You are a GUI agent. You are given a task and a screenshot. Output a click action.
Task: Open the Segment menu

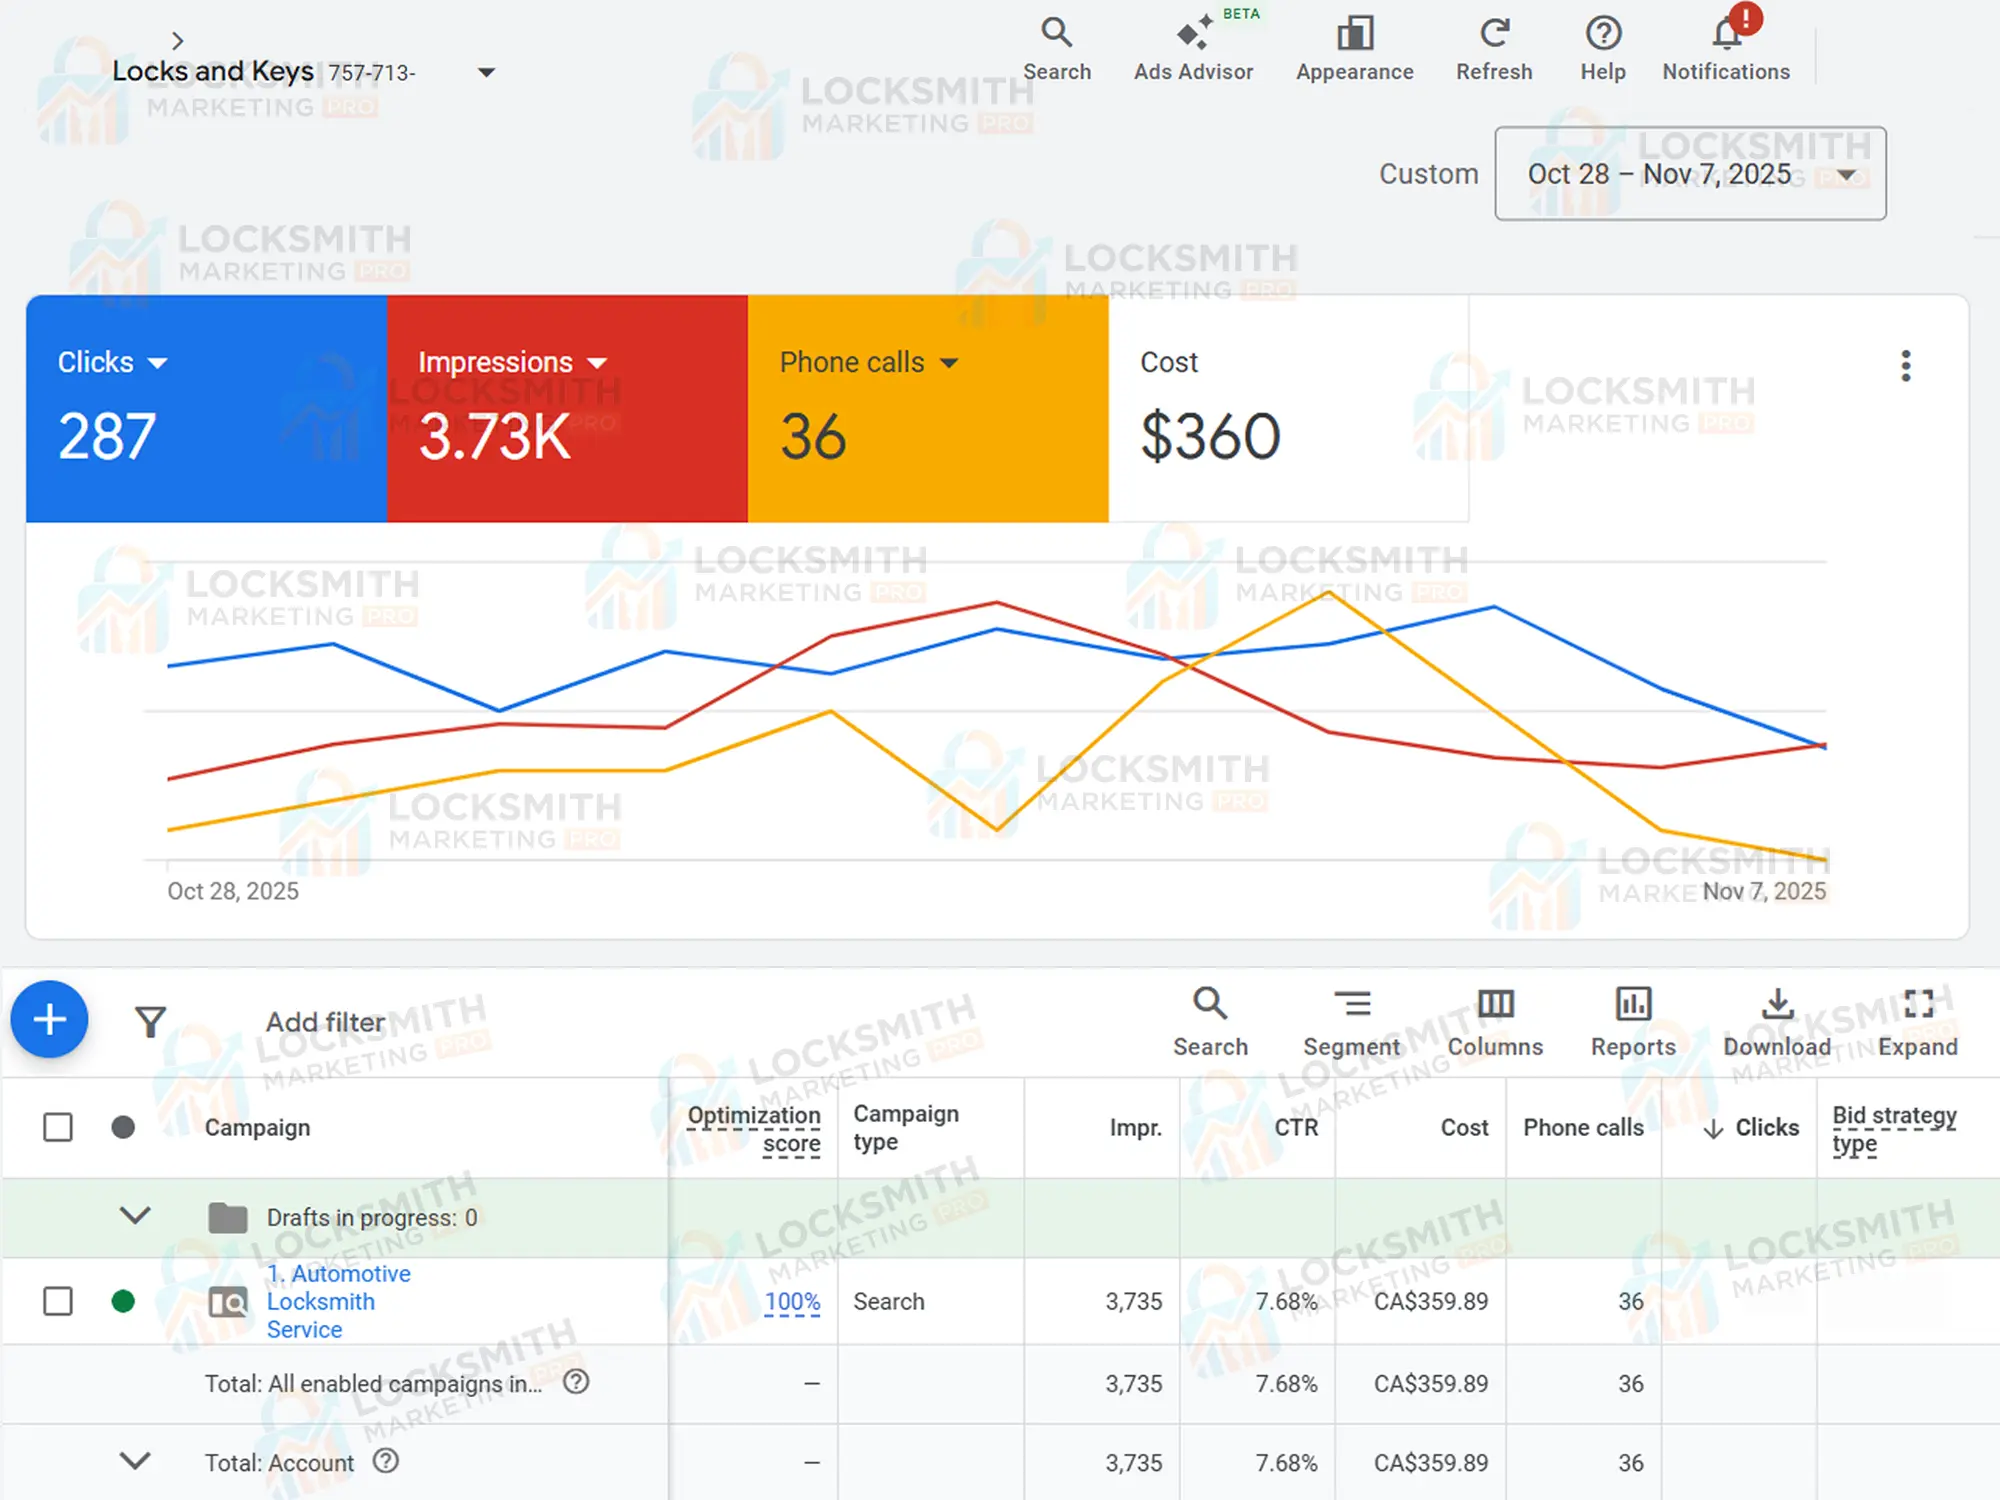tap(1352, 1020)
